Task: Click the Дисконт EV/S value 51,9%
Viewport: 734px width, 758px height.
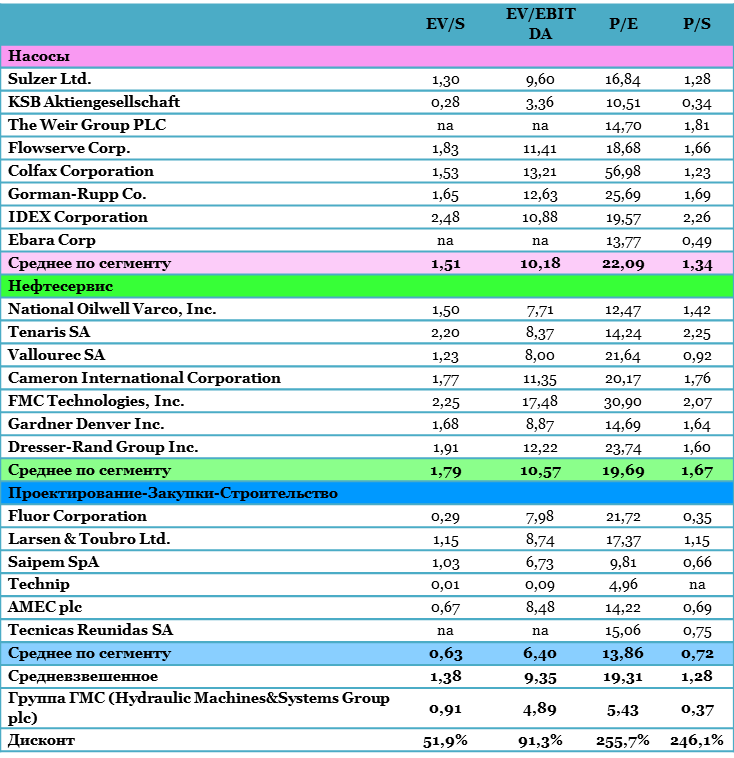Action: [445, 741]
